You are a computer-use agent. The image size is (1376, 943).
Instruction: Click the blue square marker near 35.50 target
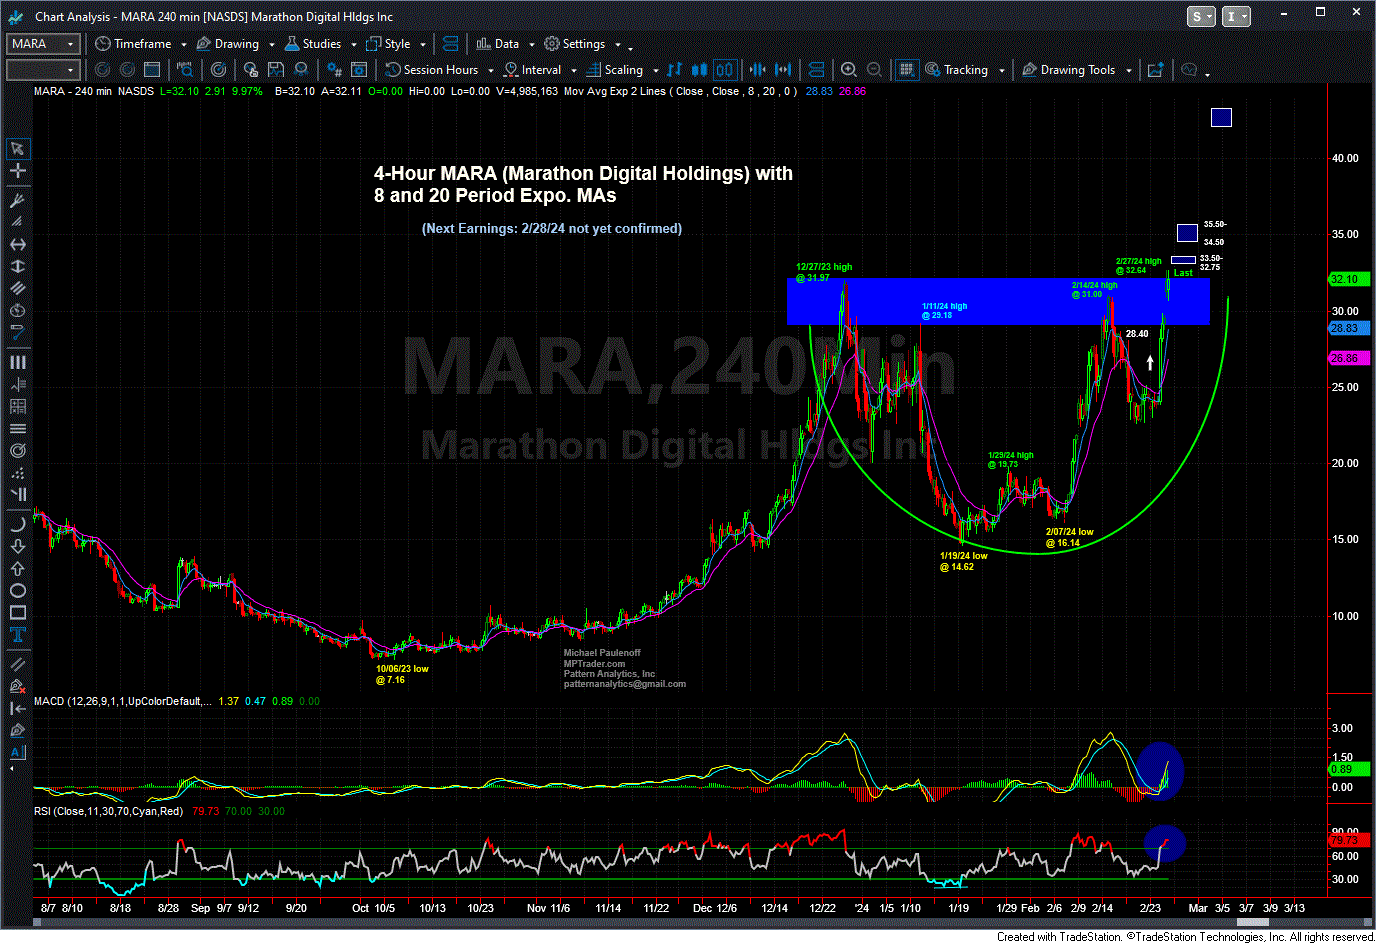tap(1187, 233)
